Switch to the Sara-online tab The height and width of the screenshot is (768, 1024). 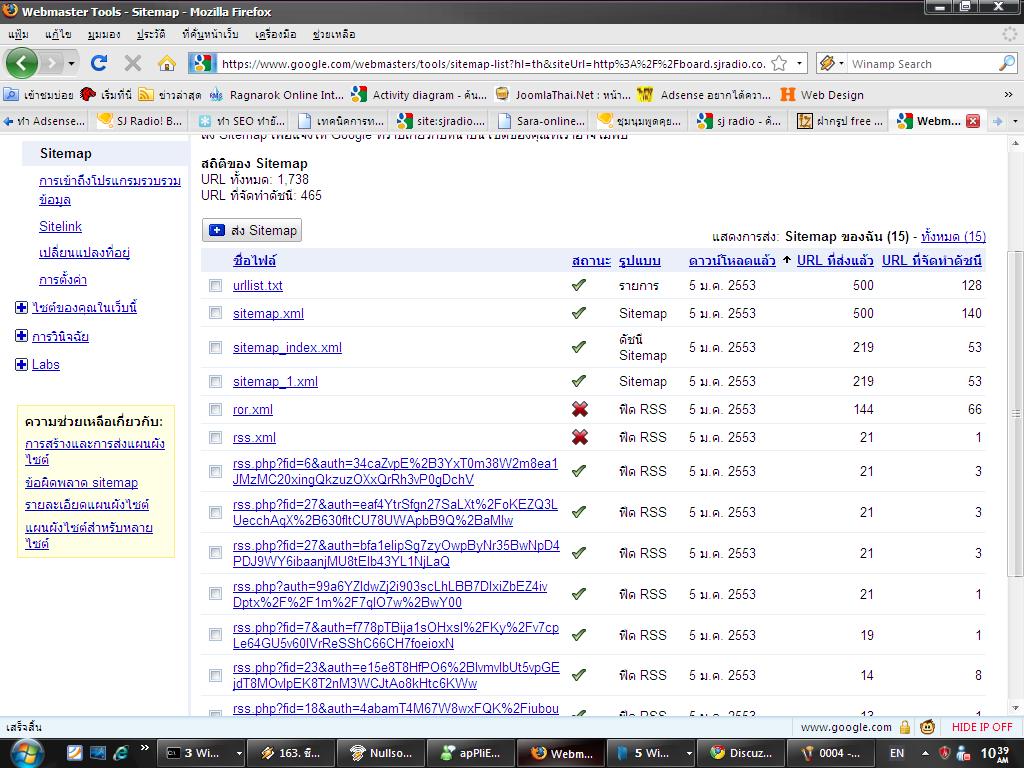(540, 121)
